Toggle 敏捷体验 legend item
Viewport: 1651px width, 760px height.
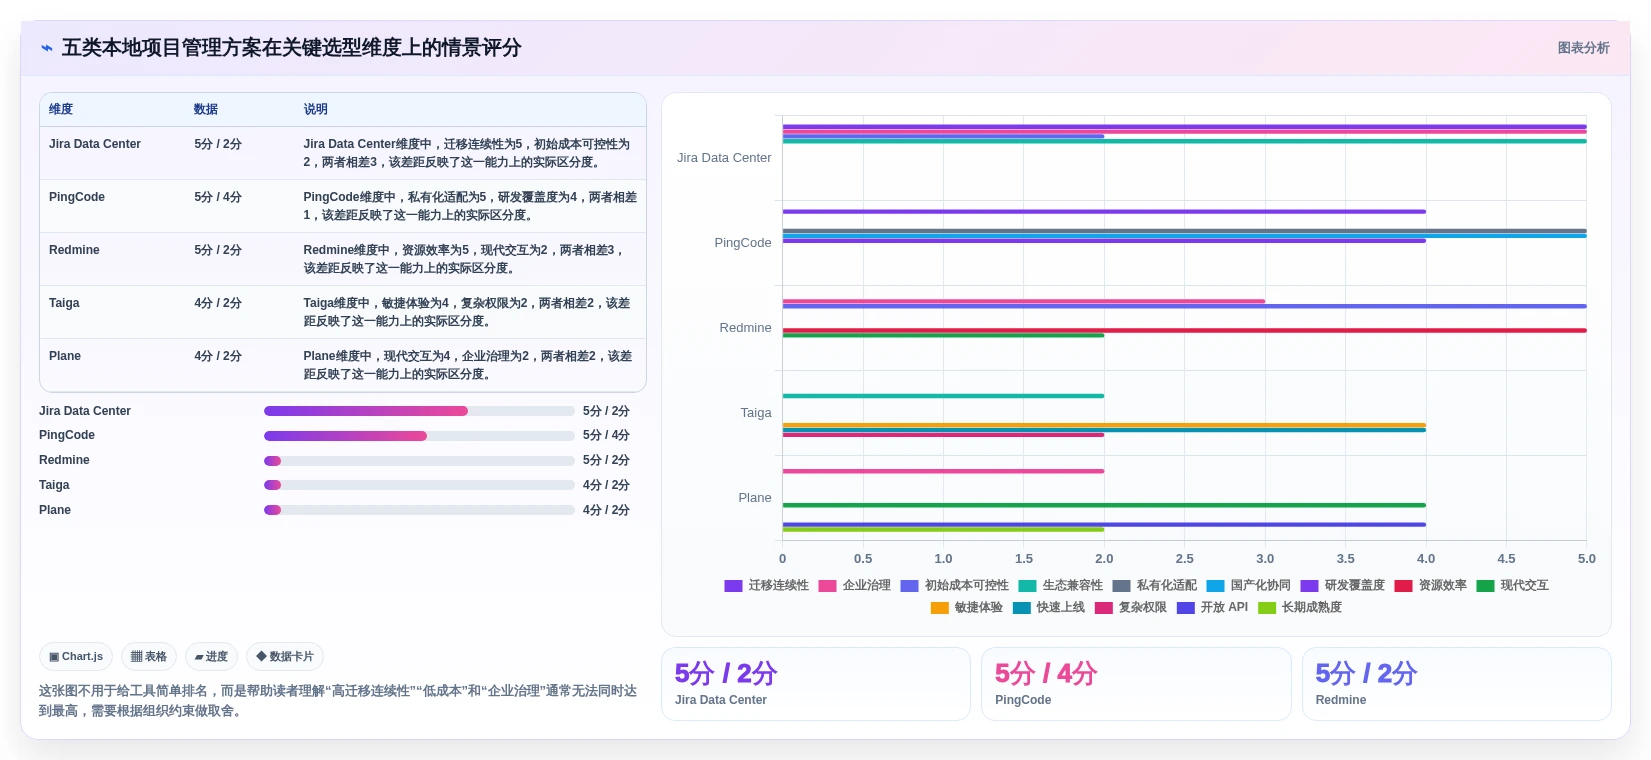click(x=966, y=608)
